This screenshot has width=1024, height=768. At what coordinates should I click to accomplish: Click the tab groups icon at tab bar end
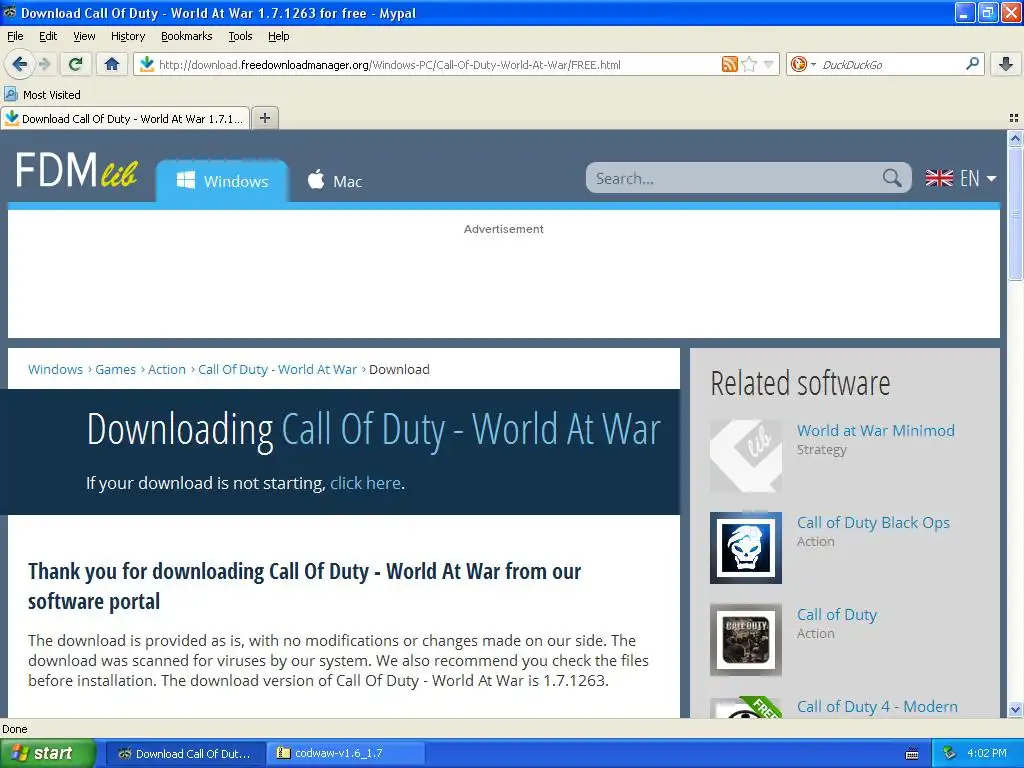1014,118
